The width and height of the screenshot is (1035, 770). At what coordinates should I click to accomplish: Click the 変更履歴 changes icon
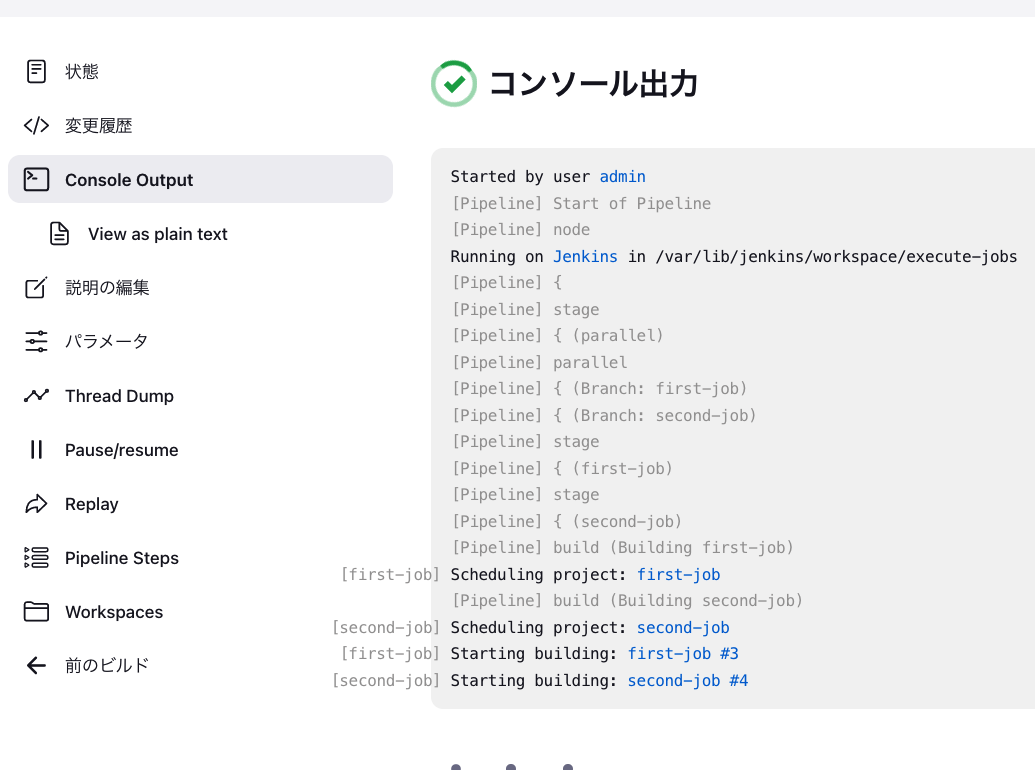36,125
